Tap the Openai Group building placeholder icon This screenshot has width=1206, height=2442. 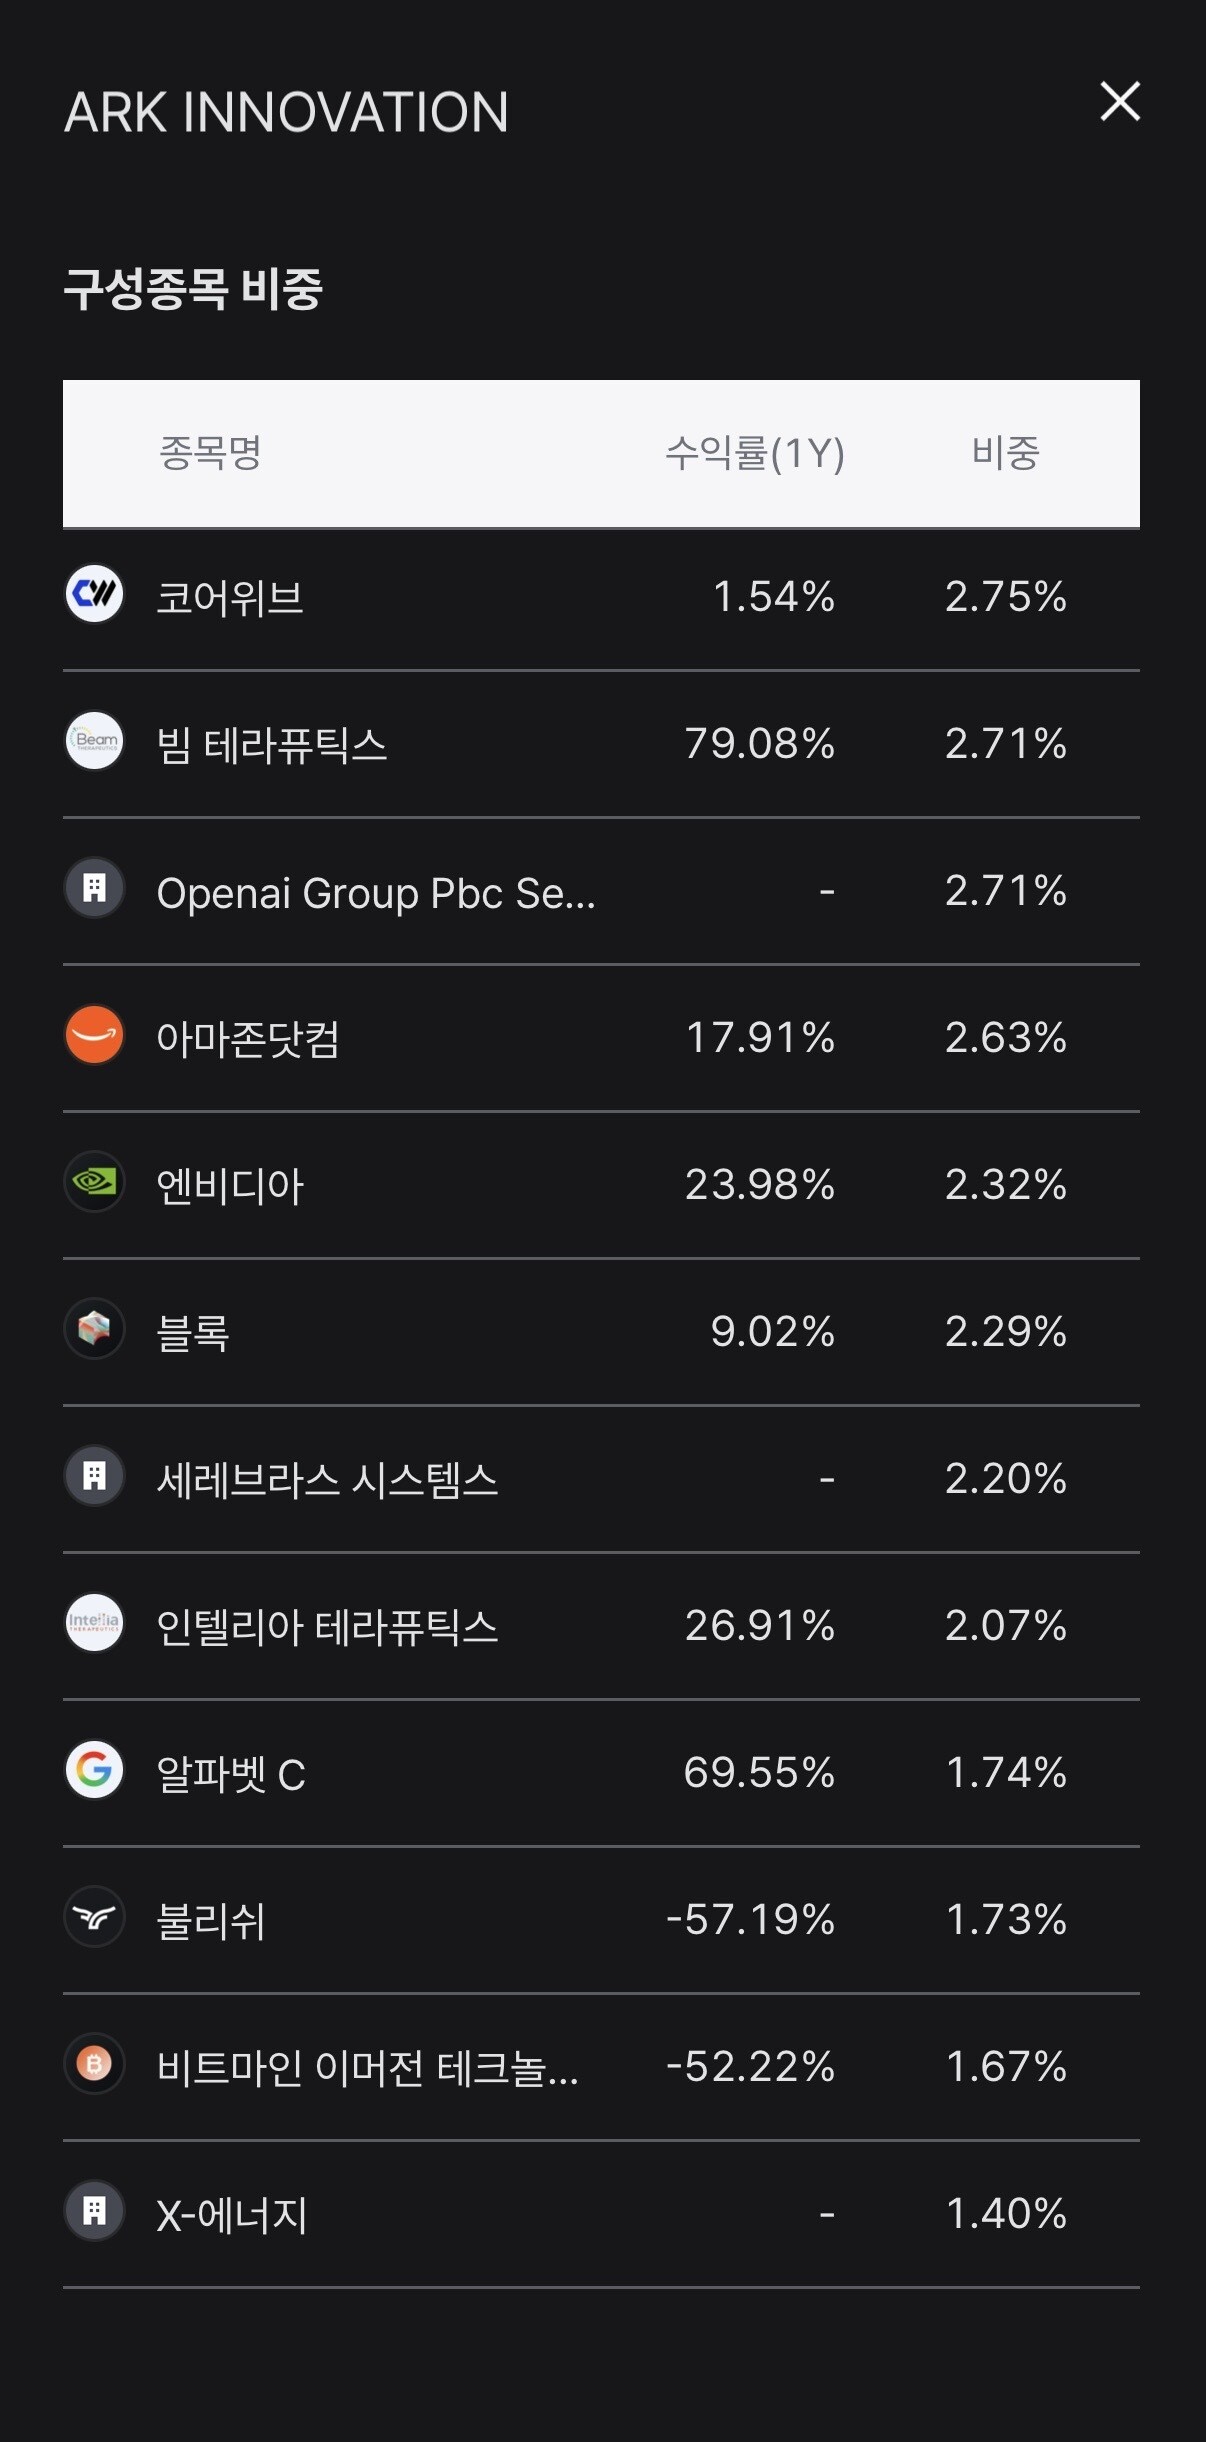[94, 888]
